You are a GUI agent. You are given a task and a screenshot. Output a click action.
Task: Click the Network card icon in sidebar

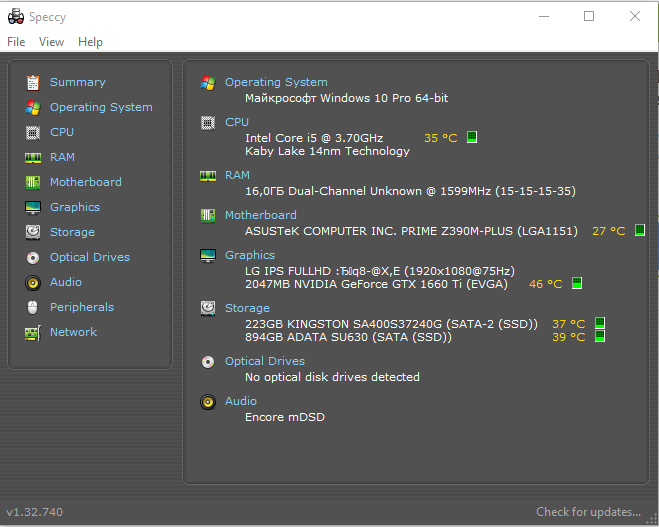(x=33, y=333)
